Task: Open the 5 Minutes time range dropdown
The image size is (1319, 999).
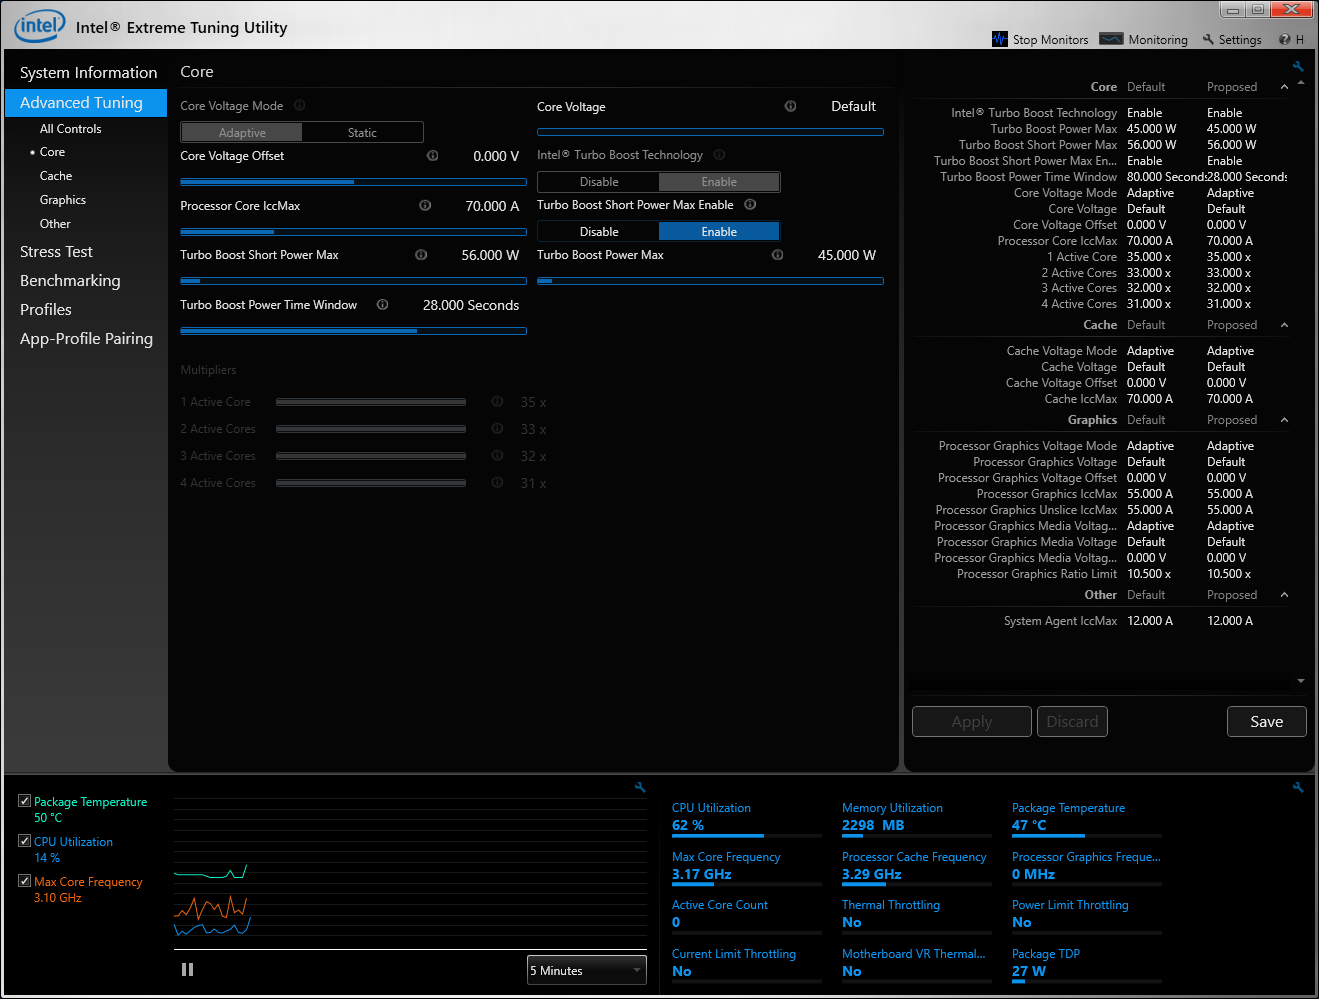Action: [587, 970]
